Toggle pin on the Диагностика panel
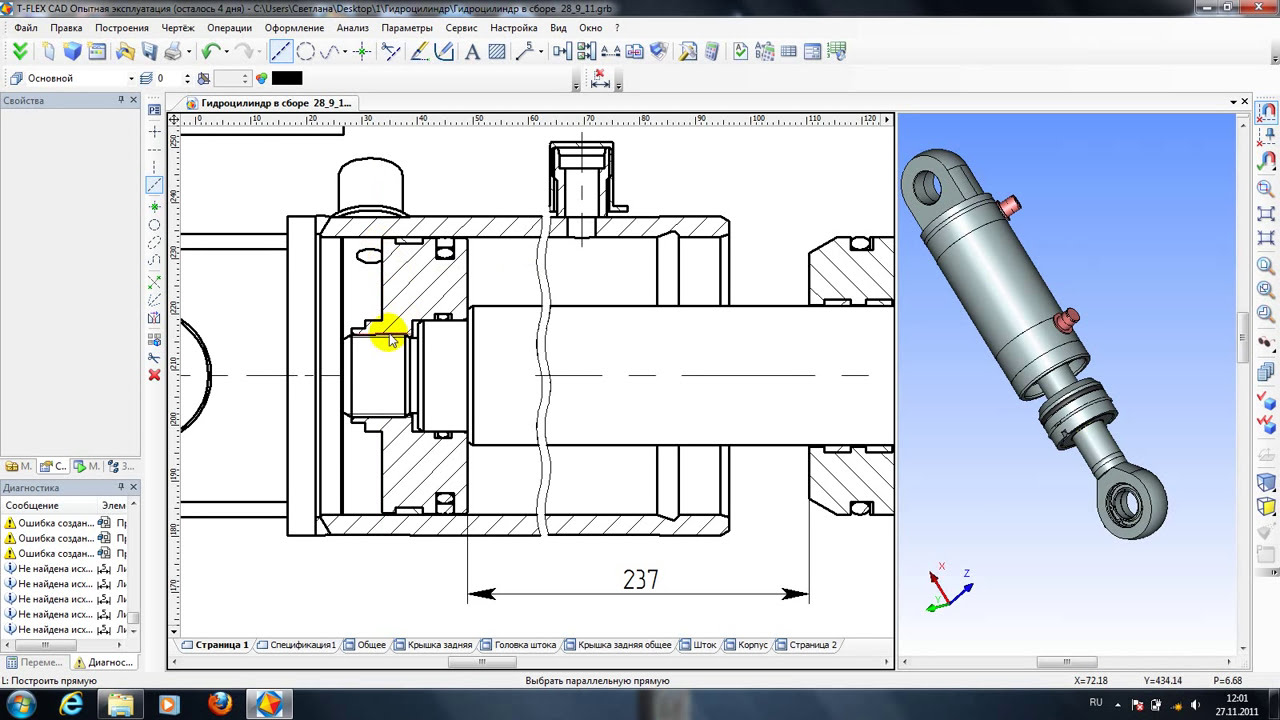This screenshot has height=720, width=1280. pos(121,487)
